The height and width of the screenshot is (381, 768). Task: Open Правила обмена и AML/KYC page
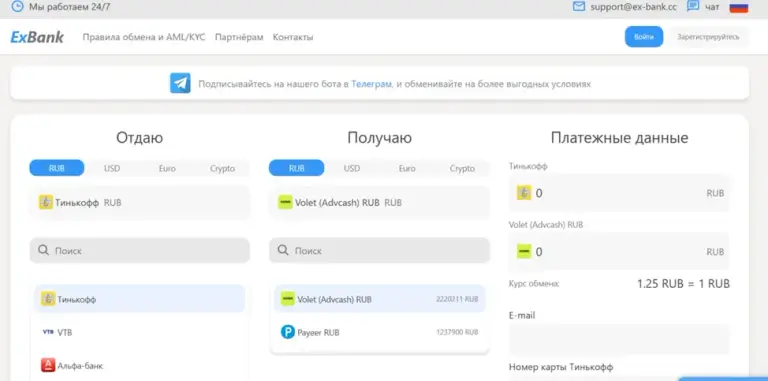click(144, 37)
